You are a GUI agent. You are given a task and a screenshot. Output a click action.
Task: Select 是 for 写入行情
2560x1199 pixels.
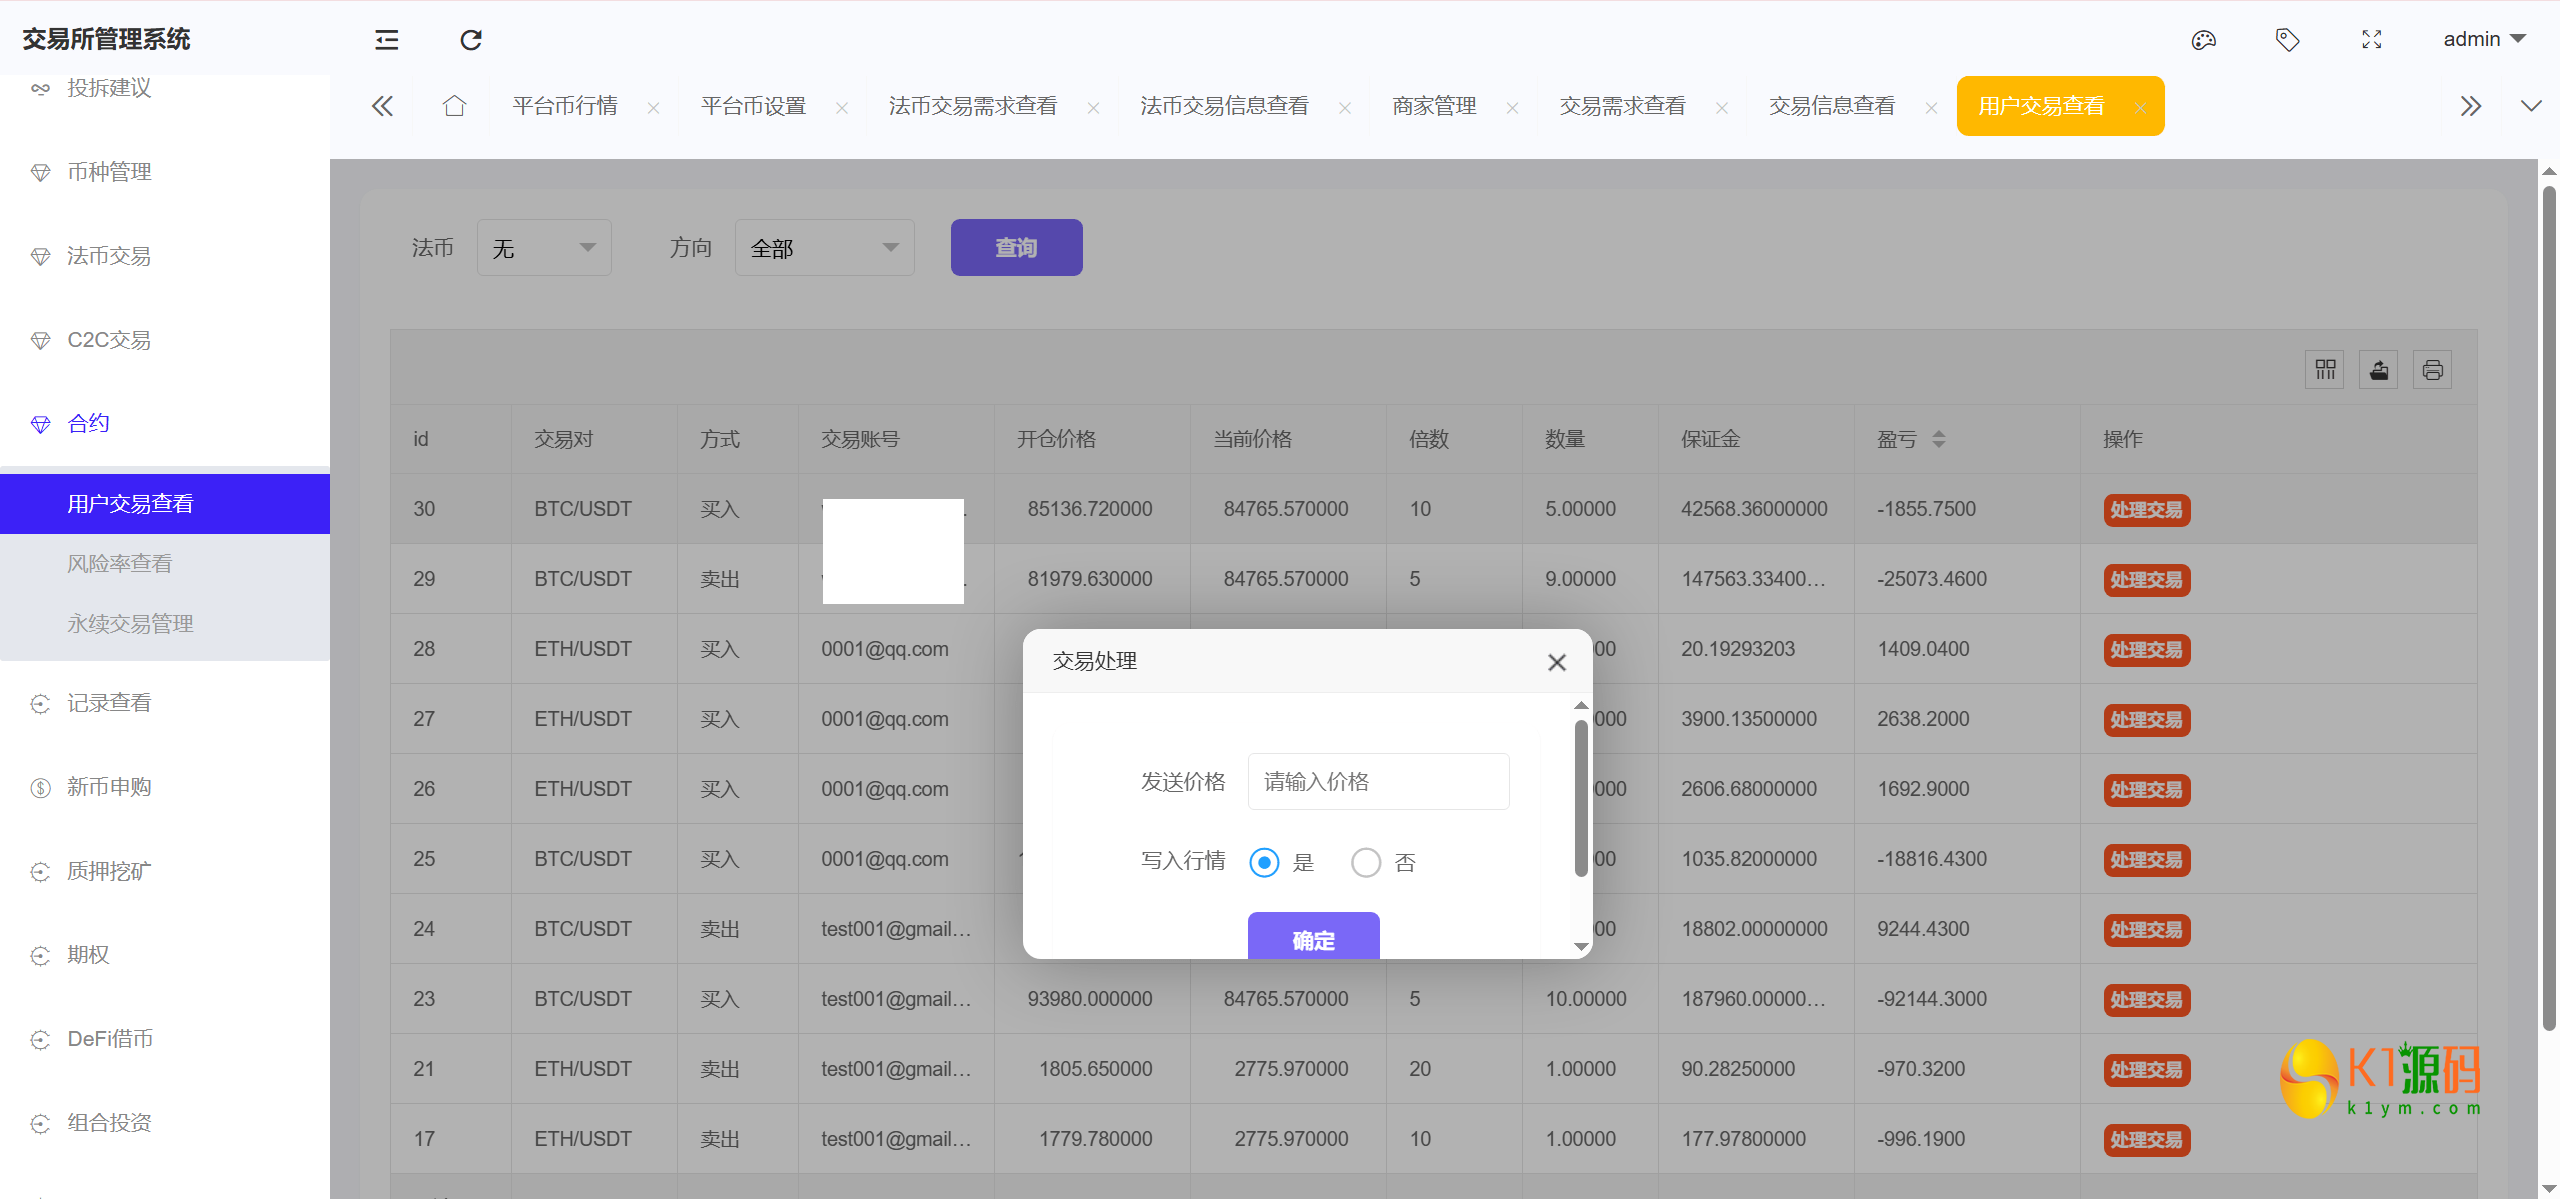pos(1263,861)
